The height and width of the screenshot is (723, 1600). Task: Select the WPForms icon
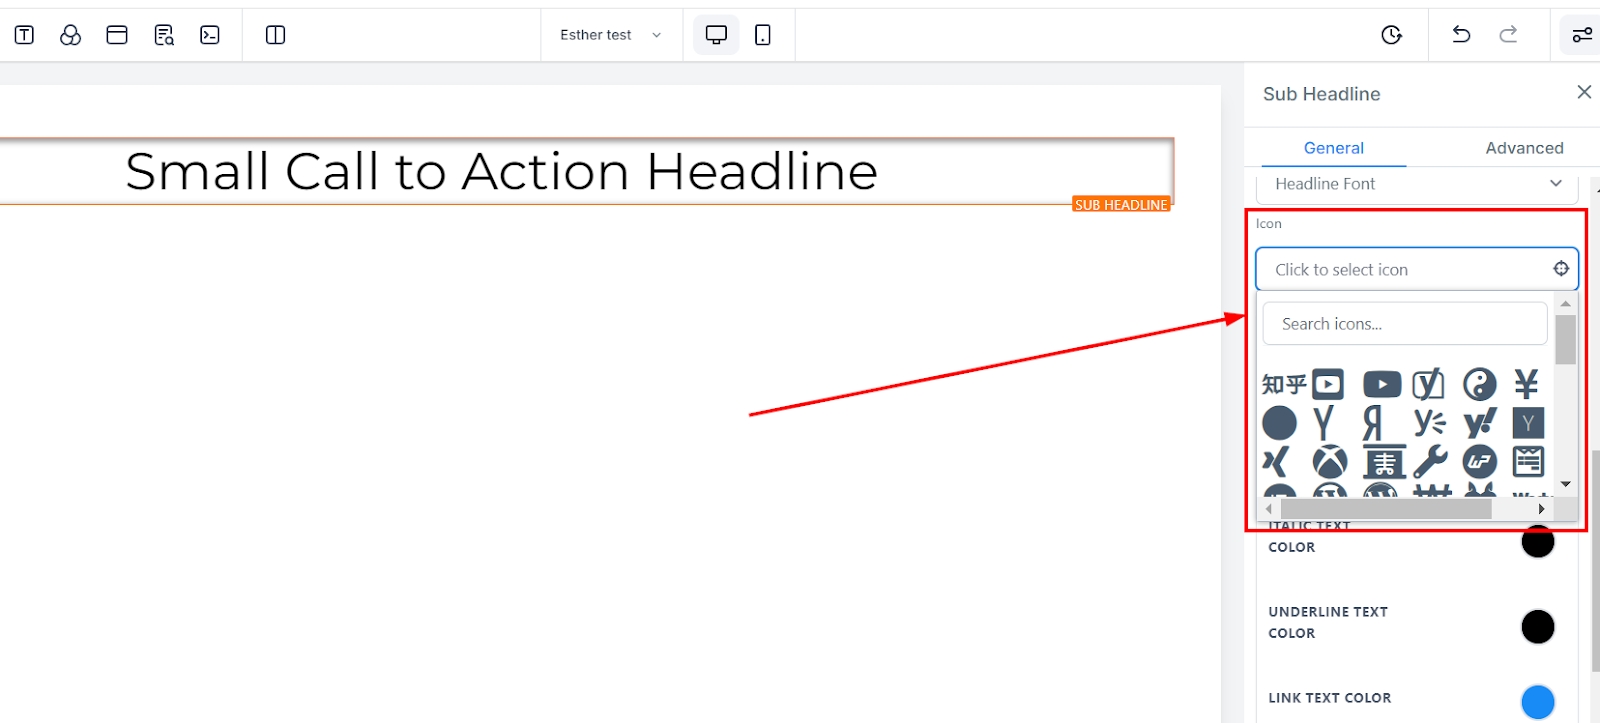(1528, 462)
